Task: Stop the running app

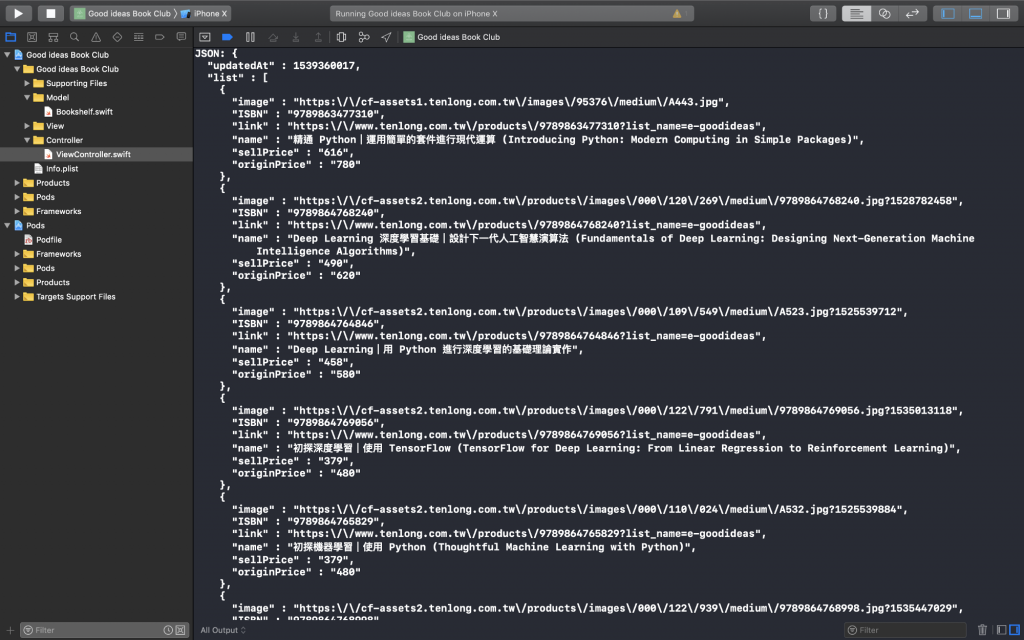Action: 51,13
